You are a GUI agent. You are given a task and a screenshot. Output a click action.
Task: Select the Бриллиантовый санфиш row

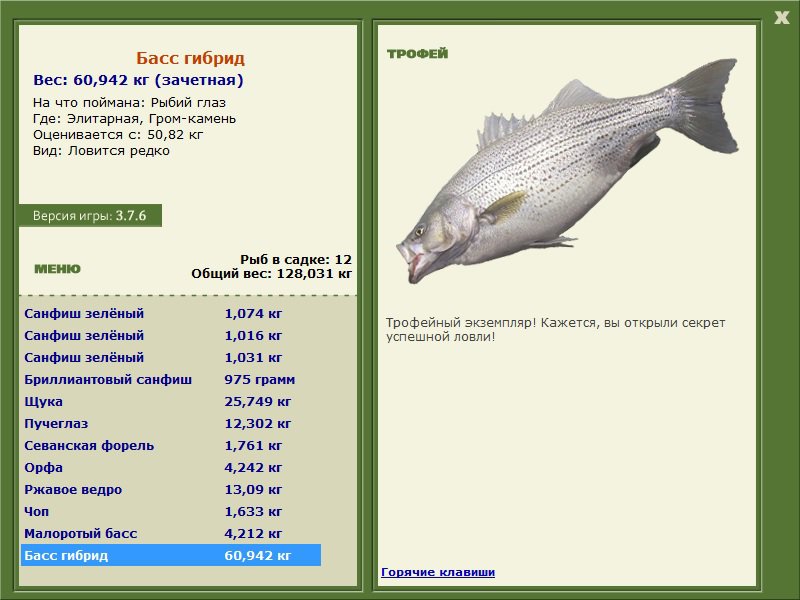pyautogui.click(x=171, y=379)
